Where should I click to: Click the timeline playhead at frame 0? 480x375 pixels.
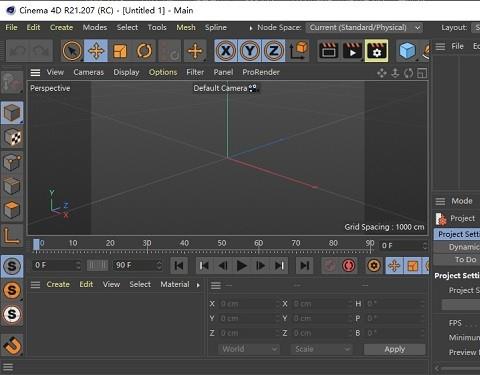coord(36,244)
